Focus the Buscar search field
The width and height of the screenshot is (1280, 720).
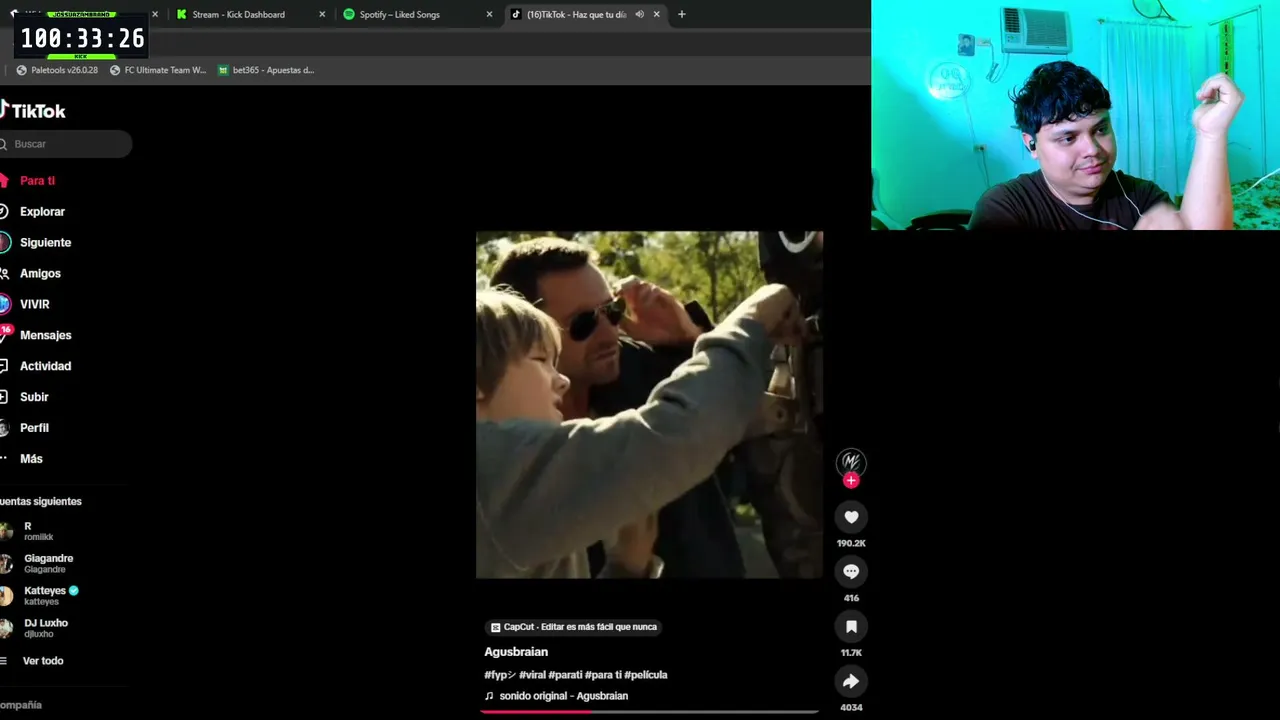[66, 144]
